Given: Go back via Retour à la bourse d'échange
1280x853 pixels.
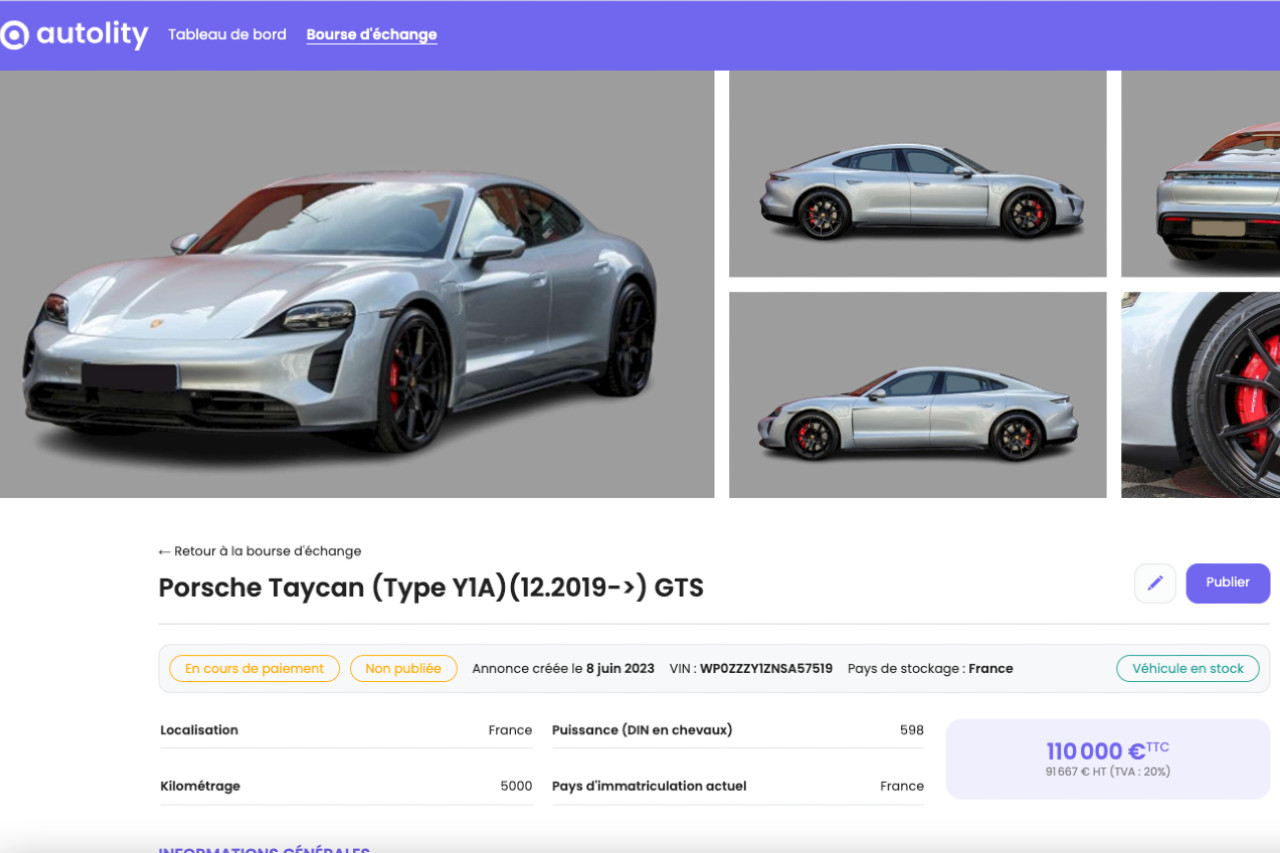Looking at the screenshot, I should point(260,551).
